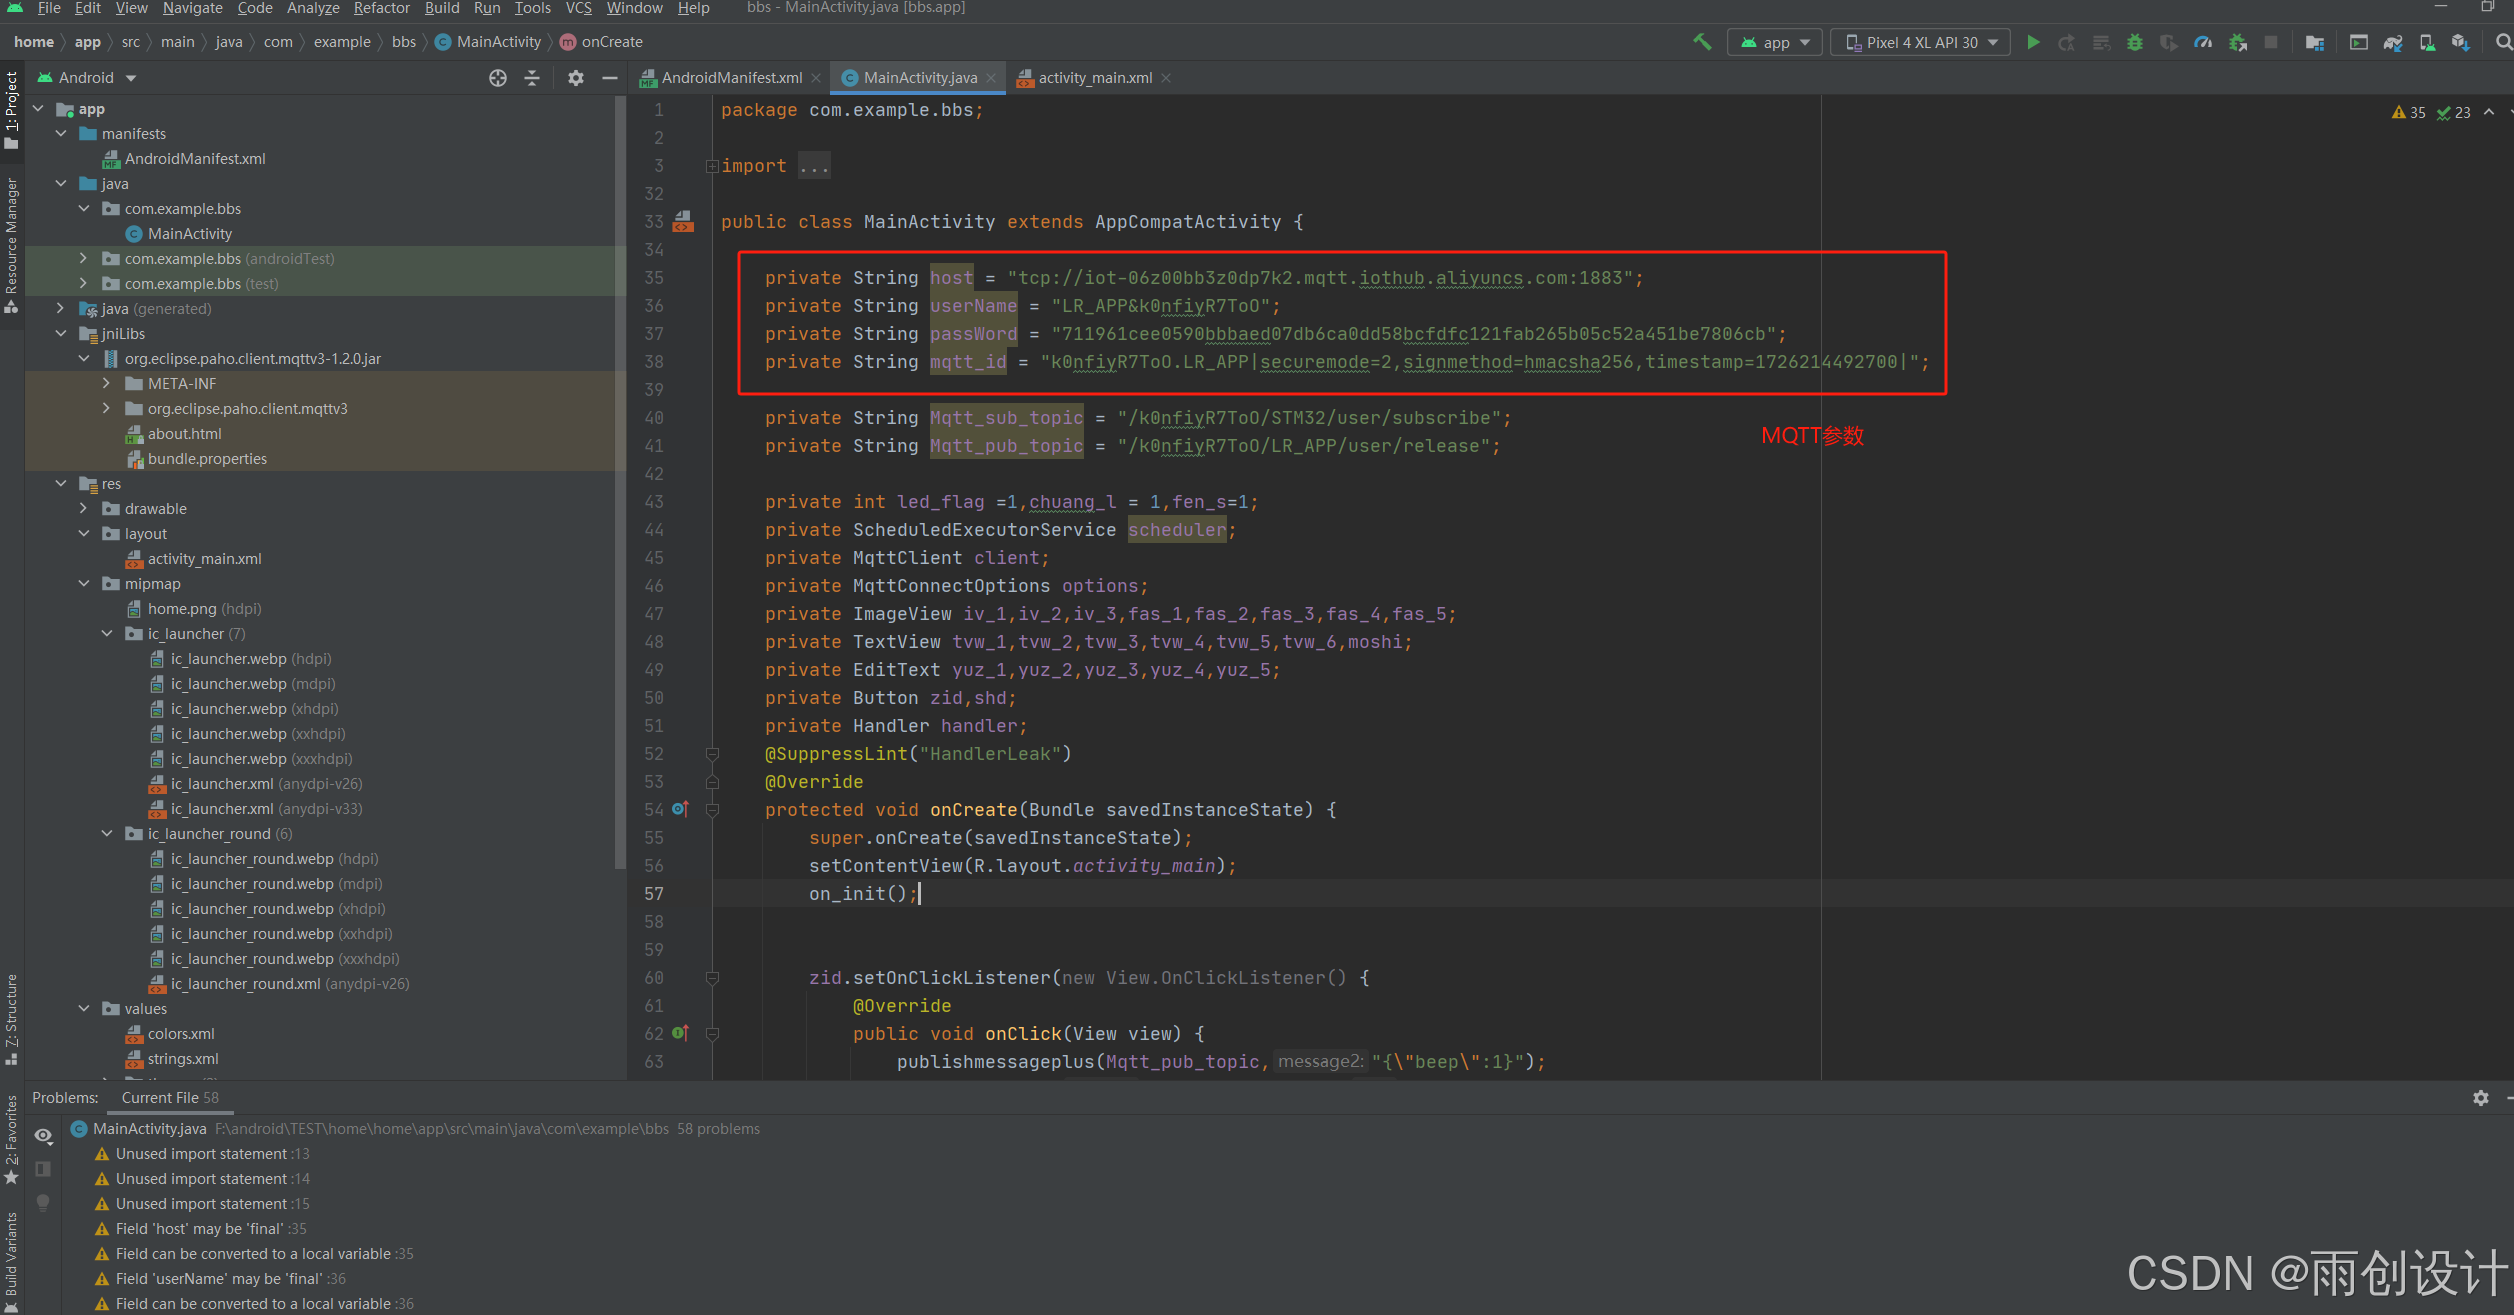2514x1315 pixels.
Task: Open Logcat from the toolbar
Action: click(2357, 41)
